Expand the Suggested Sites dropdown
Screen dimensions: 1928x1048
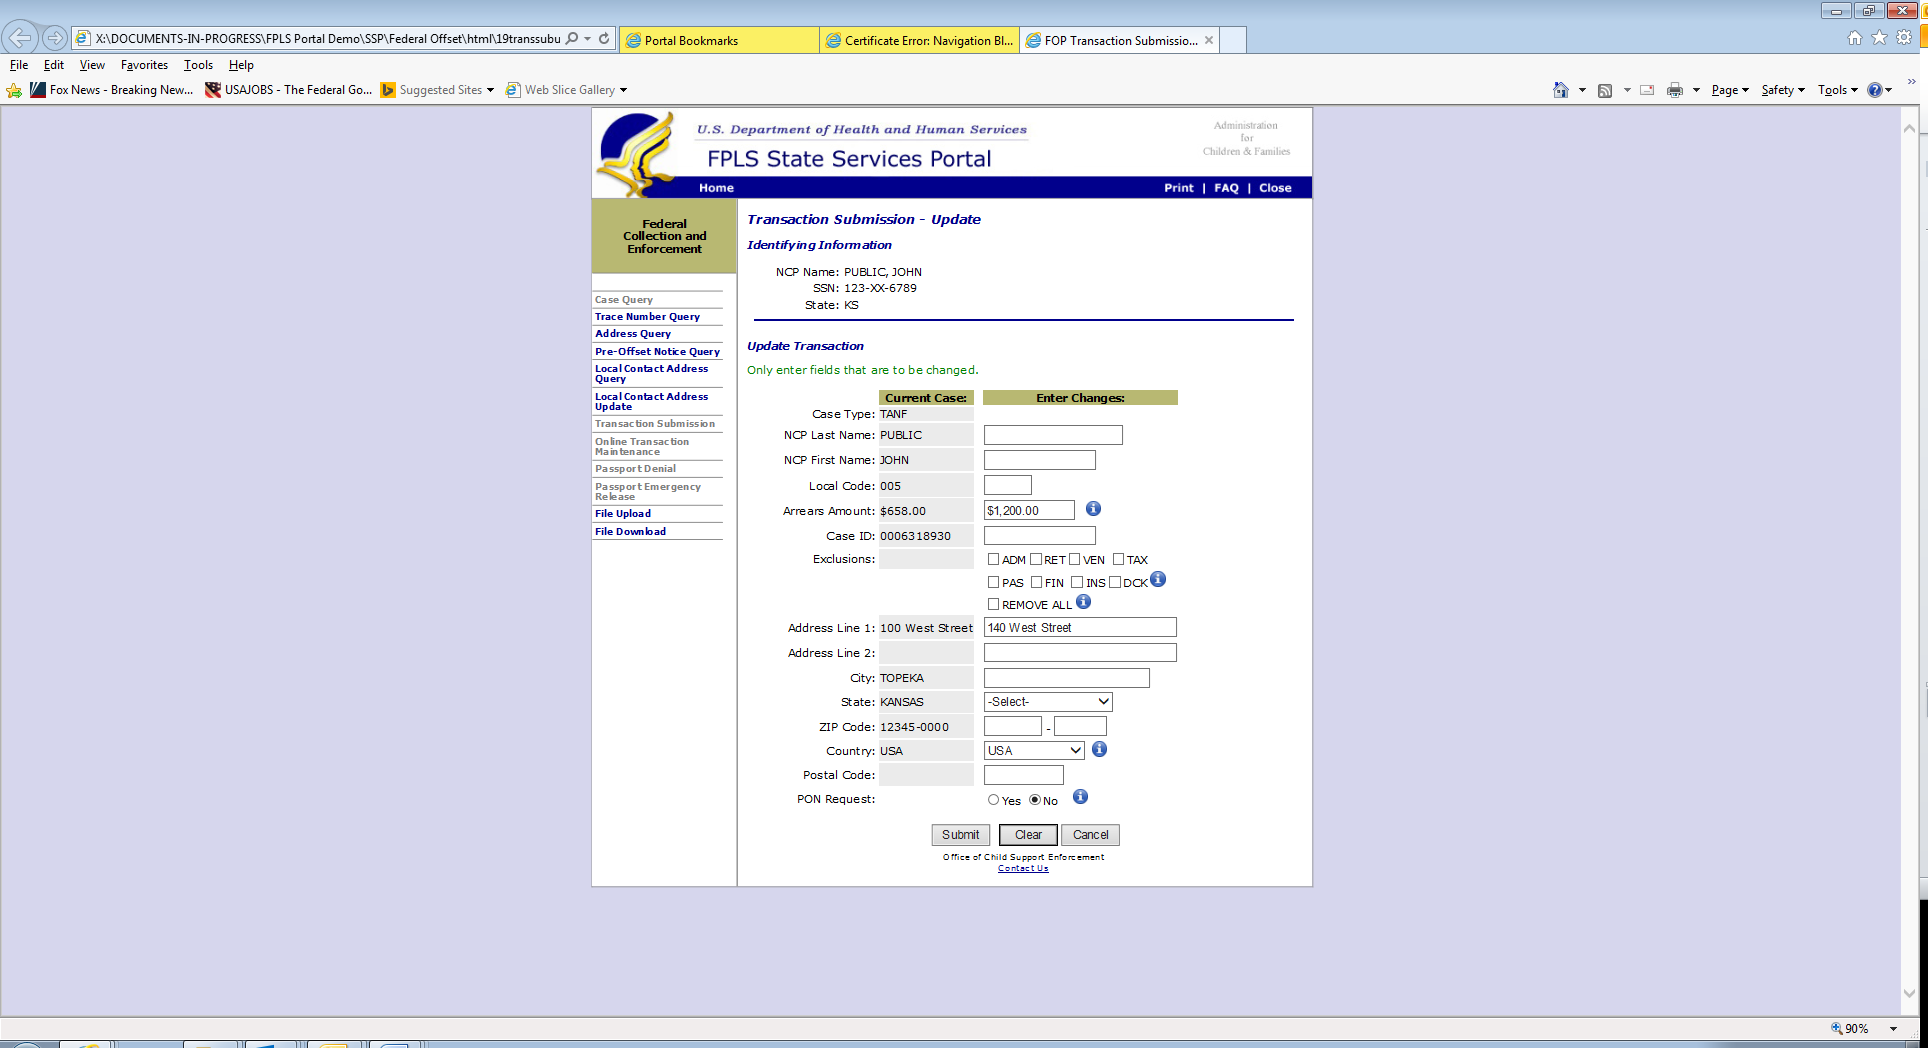tap(490, 90)
